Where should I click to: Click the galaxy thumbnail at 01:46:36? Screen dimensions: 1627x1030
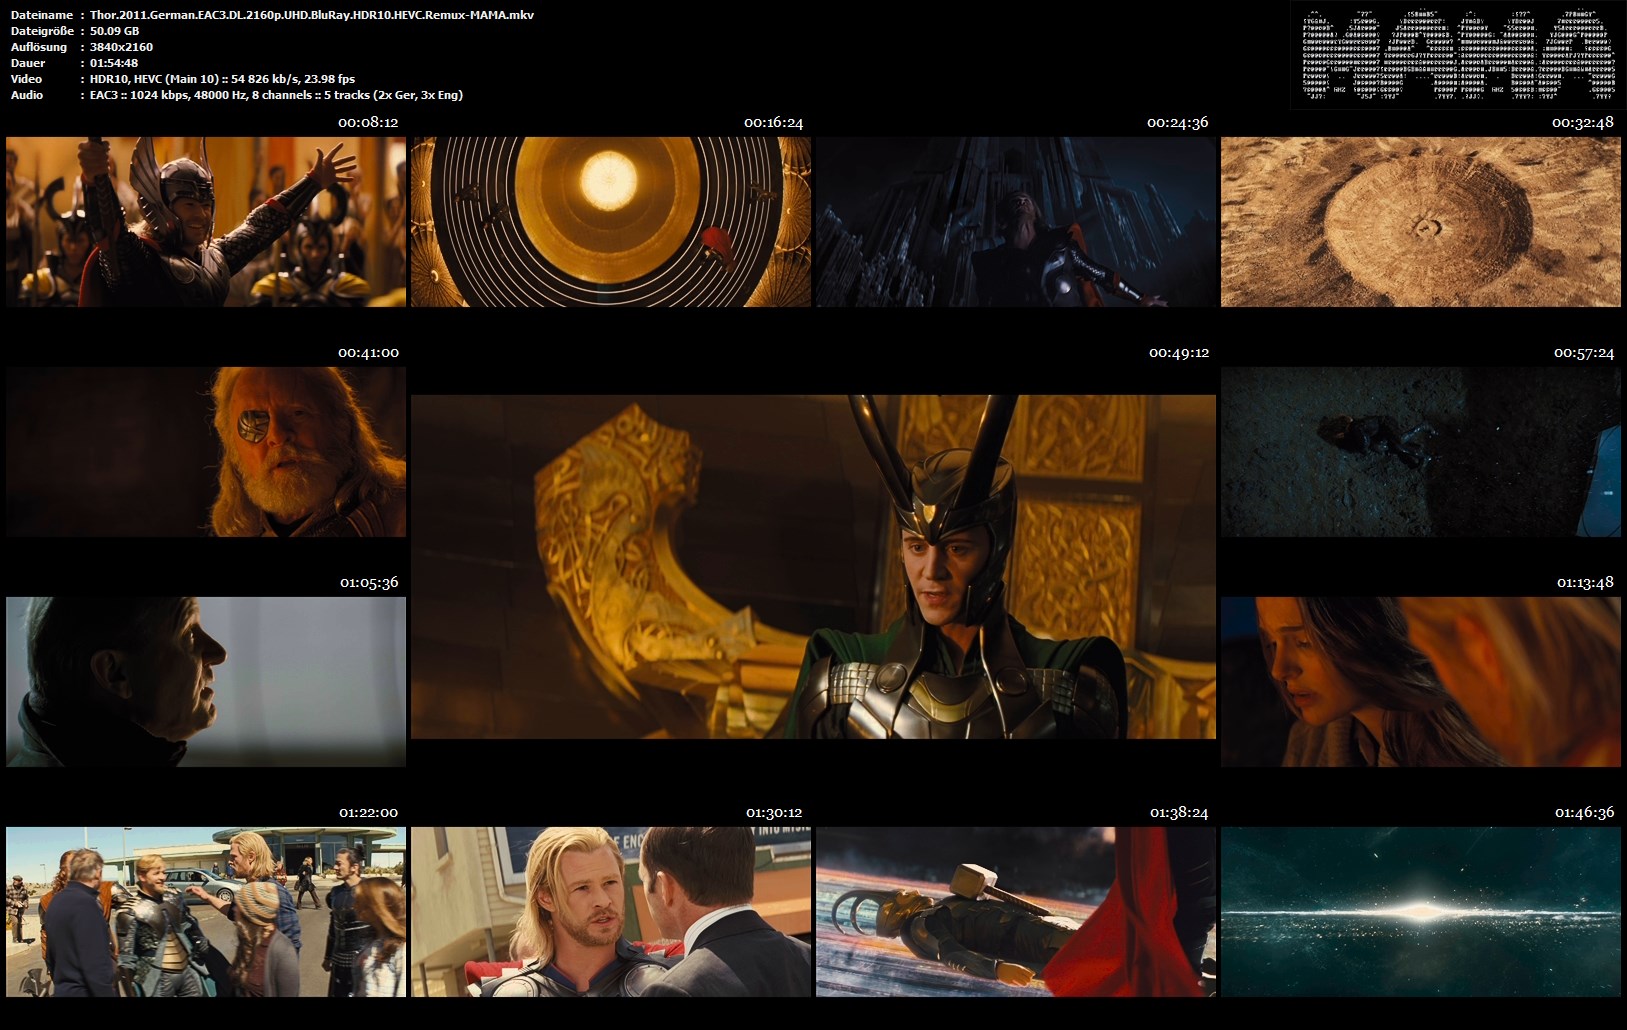(1421, 912)
